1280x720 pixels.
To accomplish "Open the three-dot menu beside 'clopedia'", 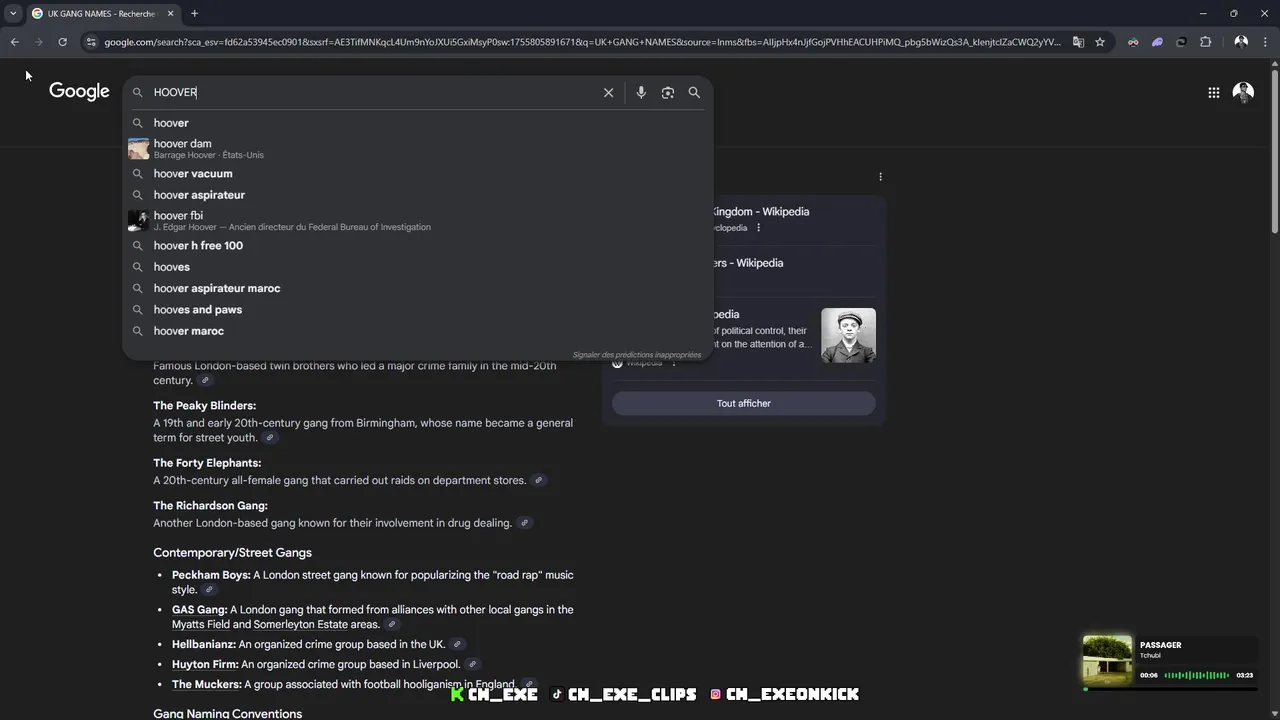I will [758, 228].
